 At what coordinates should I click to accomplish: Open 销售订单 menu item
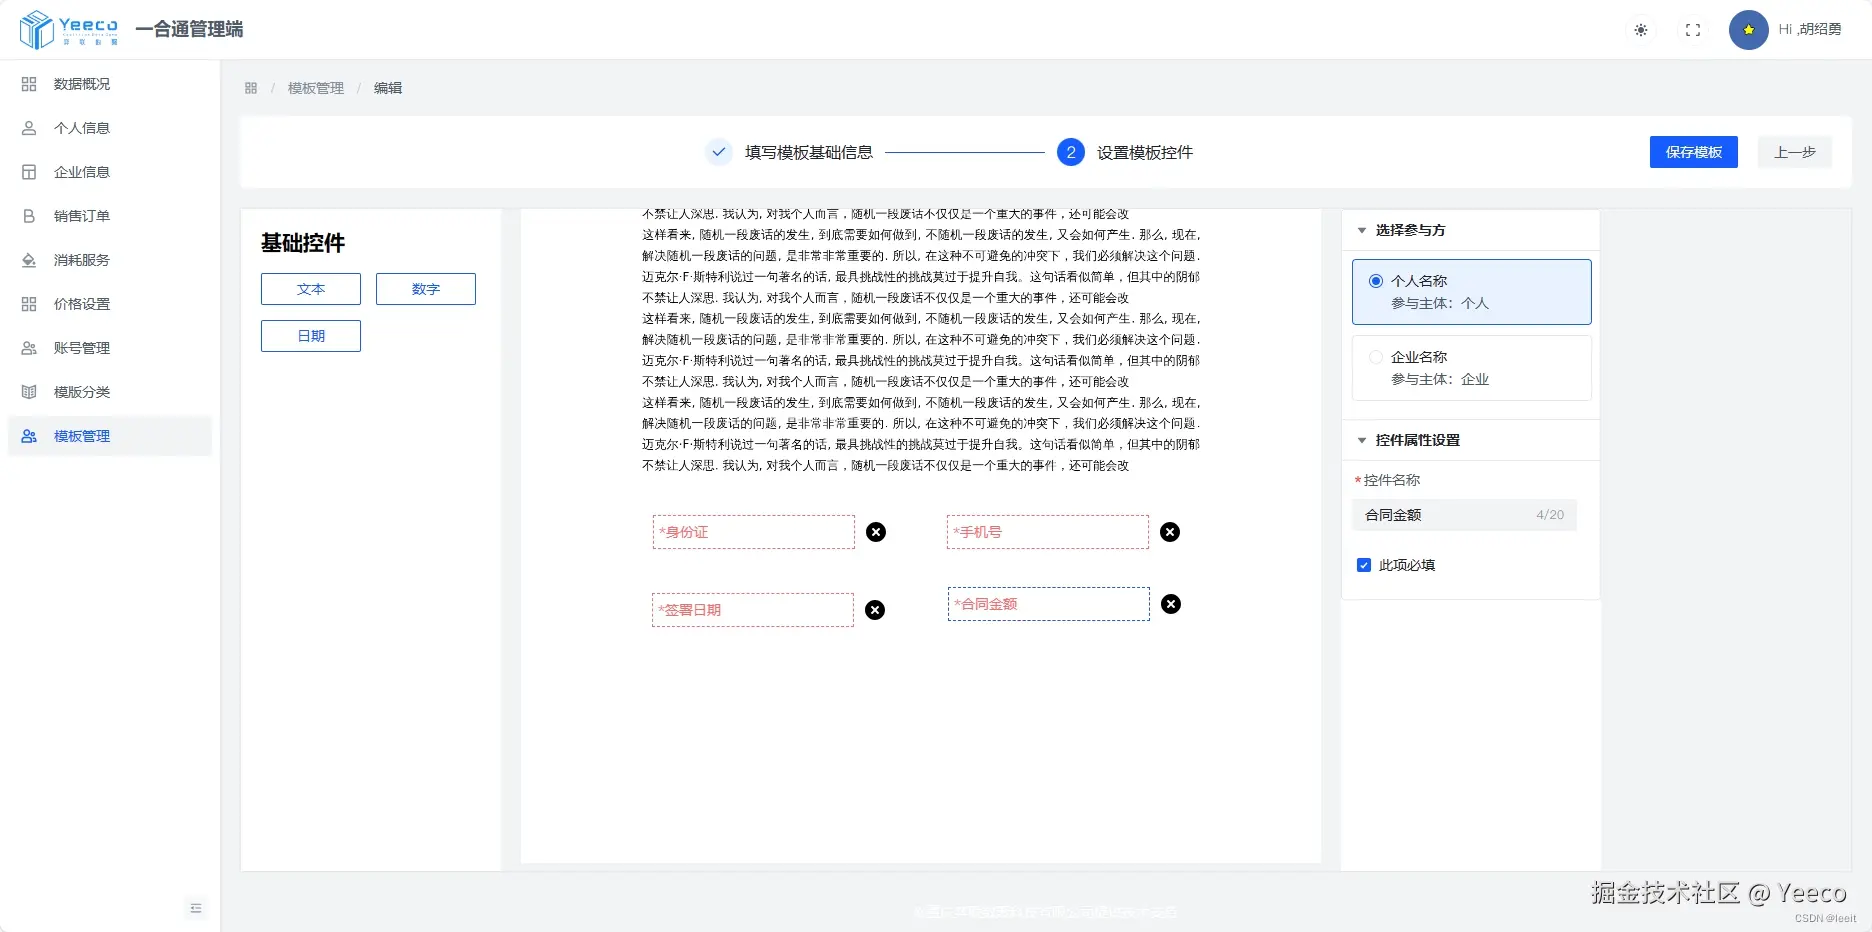(110, 216)
